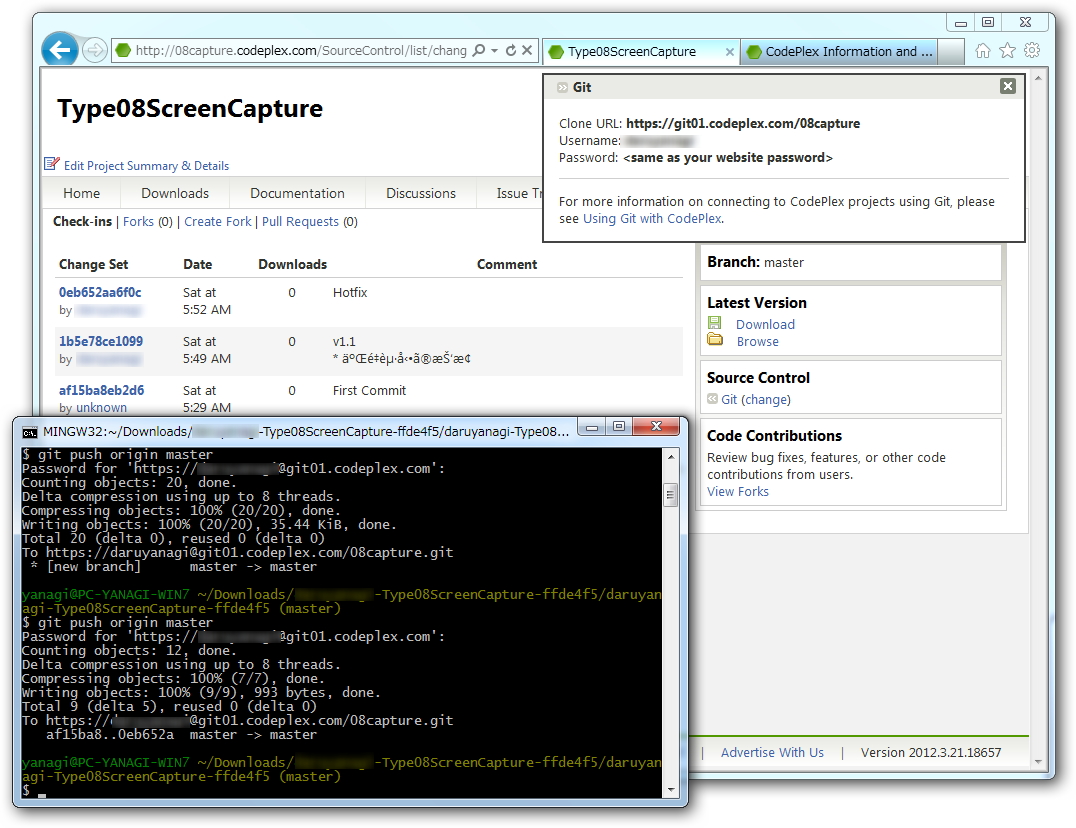
Task: Click the Favorites star icon
Action: (1009, 50)
